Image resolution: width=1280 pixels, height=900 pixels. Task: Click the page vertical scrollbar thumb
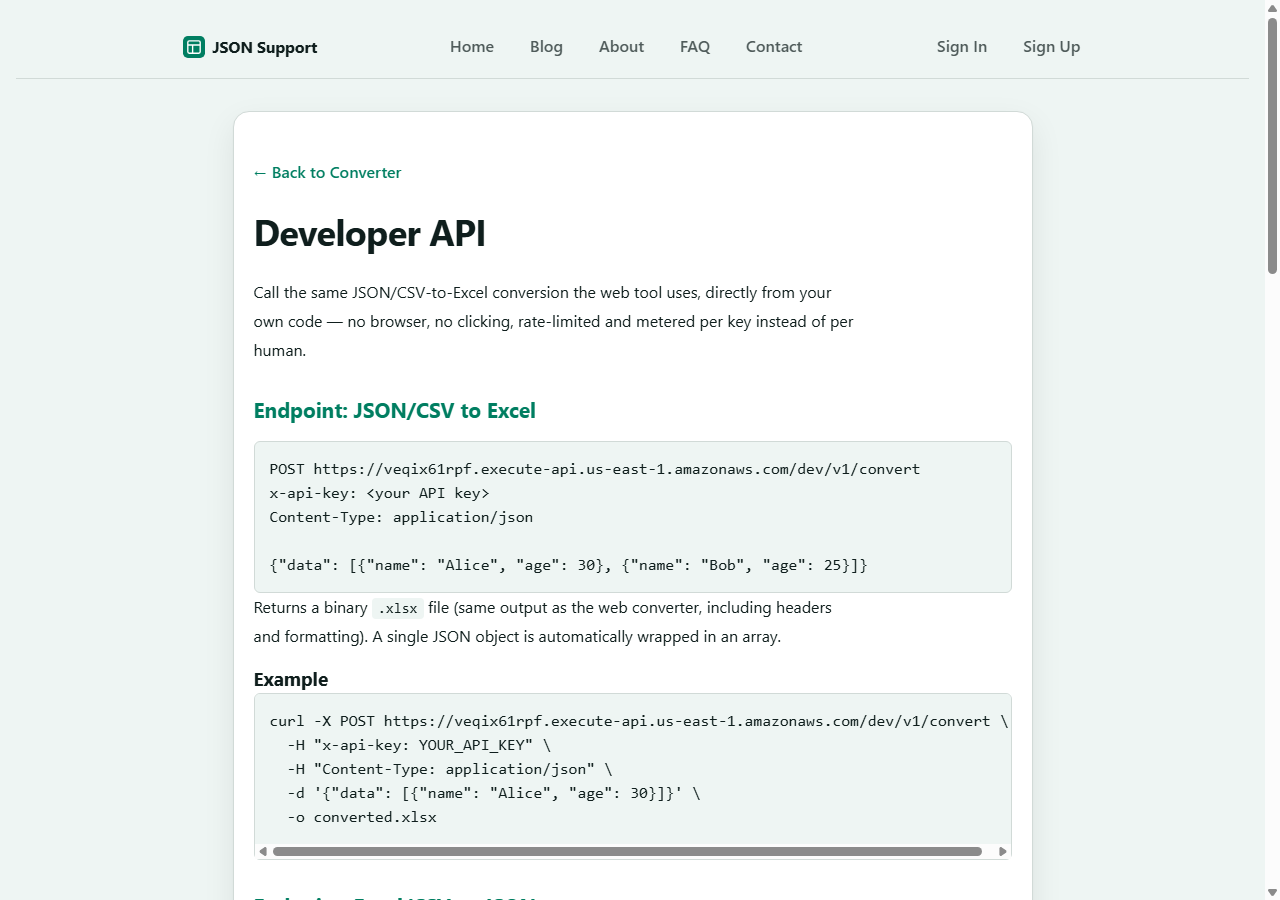tap(1272, 145)
